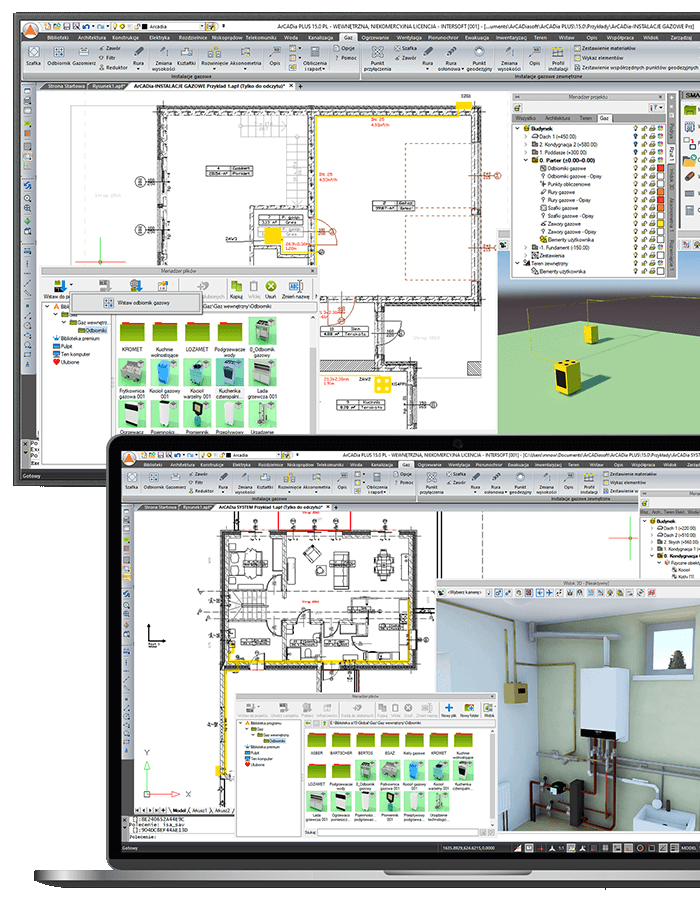Click Usuń green icon in monitor Menadżer plików
Viewport: 700px width, 900px height.
point(271,290)
